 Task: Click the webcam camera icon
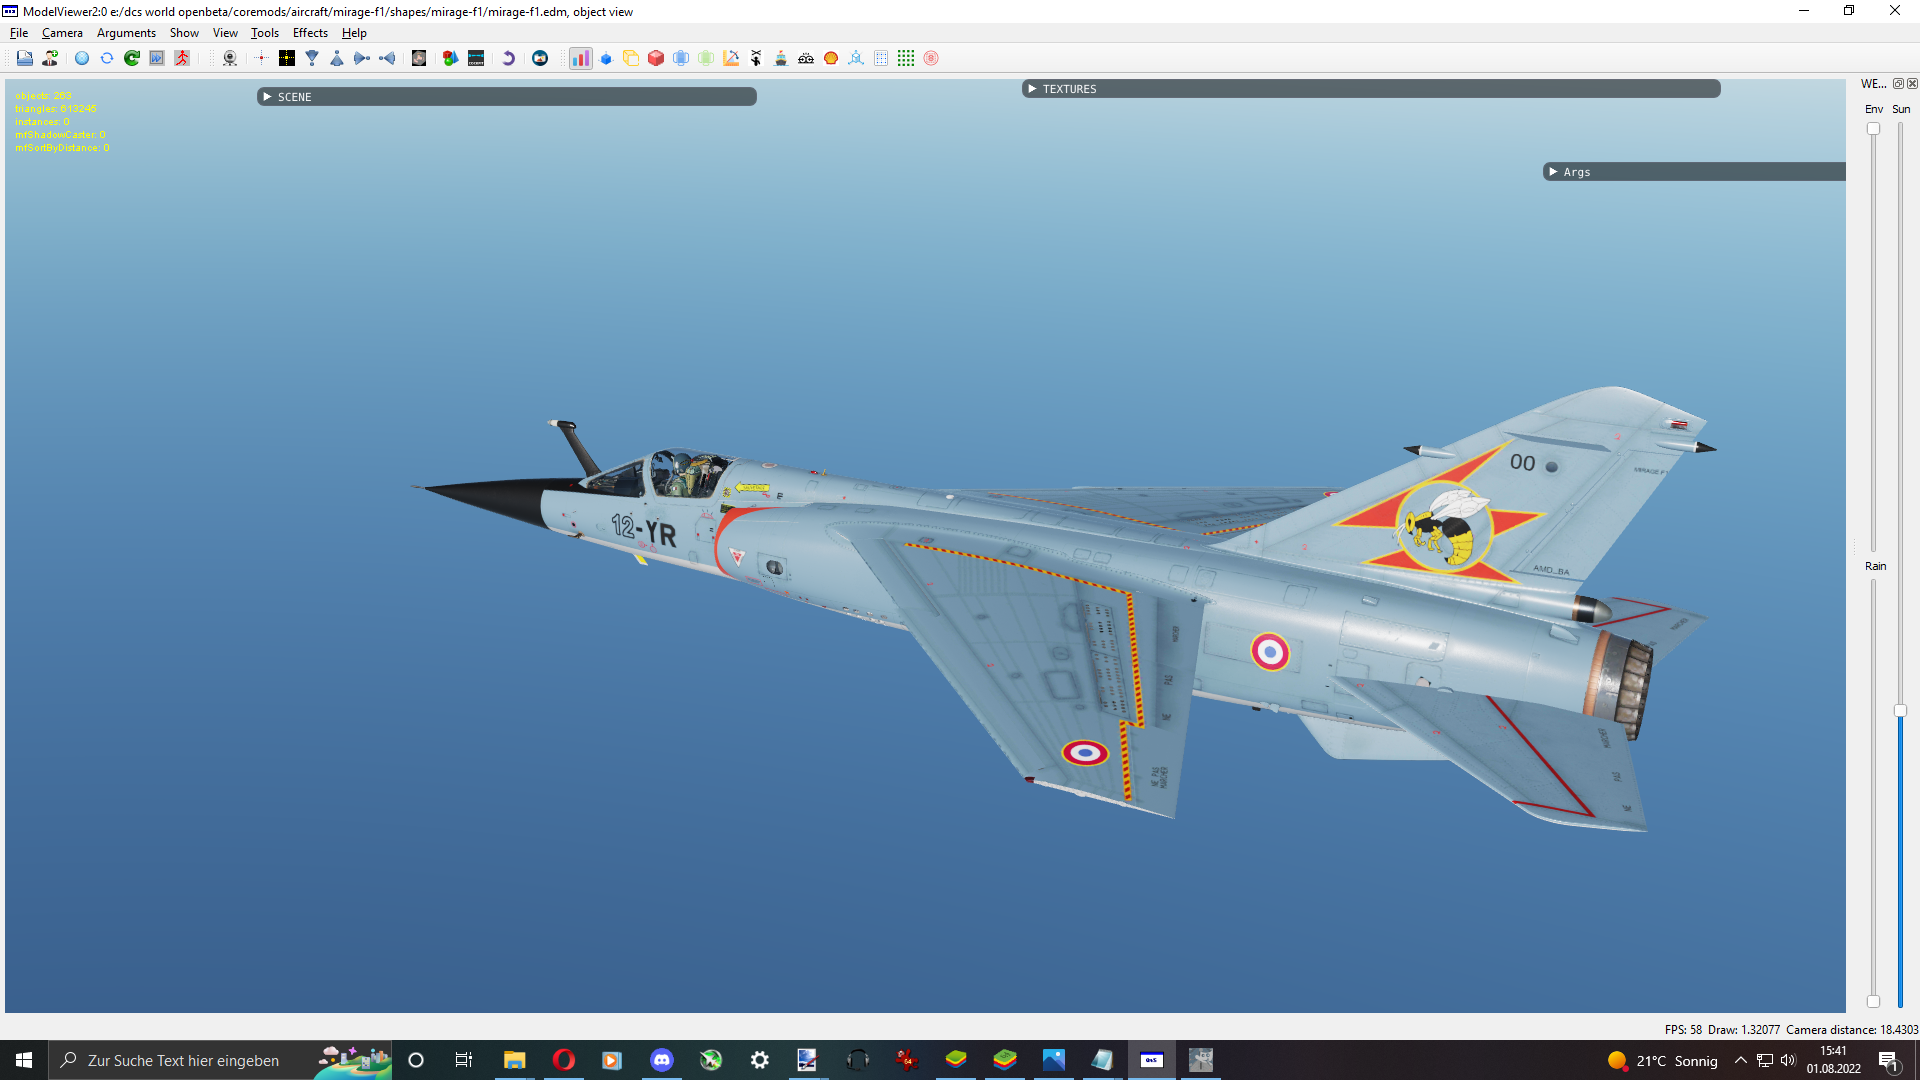(x=230, y=58)
